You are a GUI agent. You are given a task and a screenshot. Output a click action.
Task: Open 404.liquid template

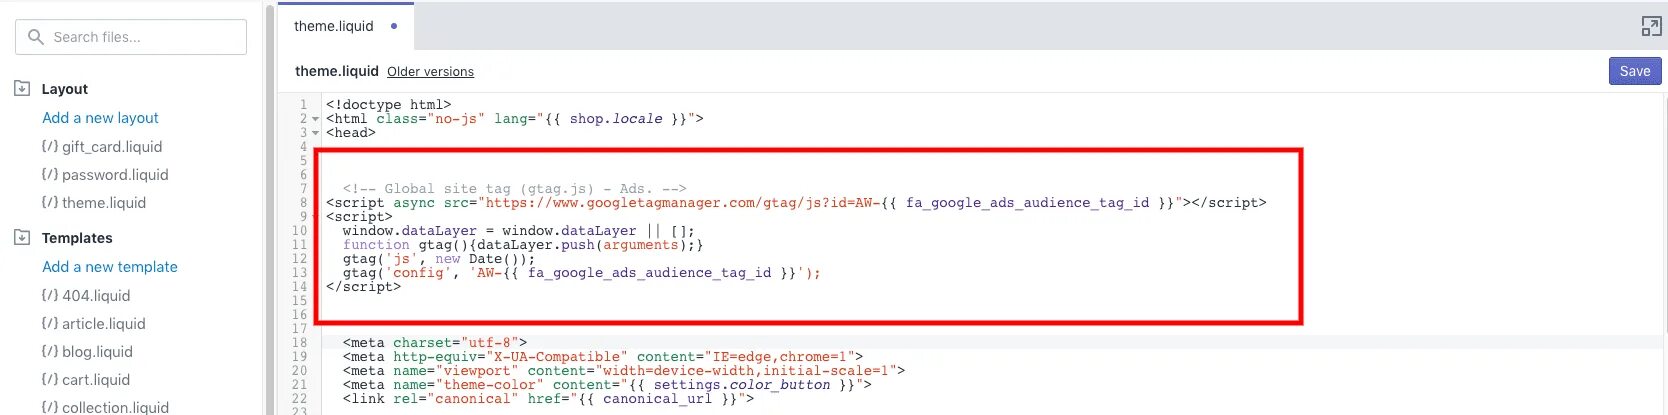[96, 296]
